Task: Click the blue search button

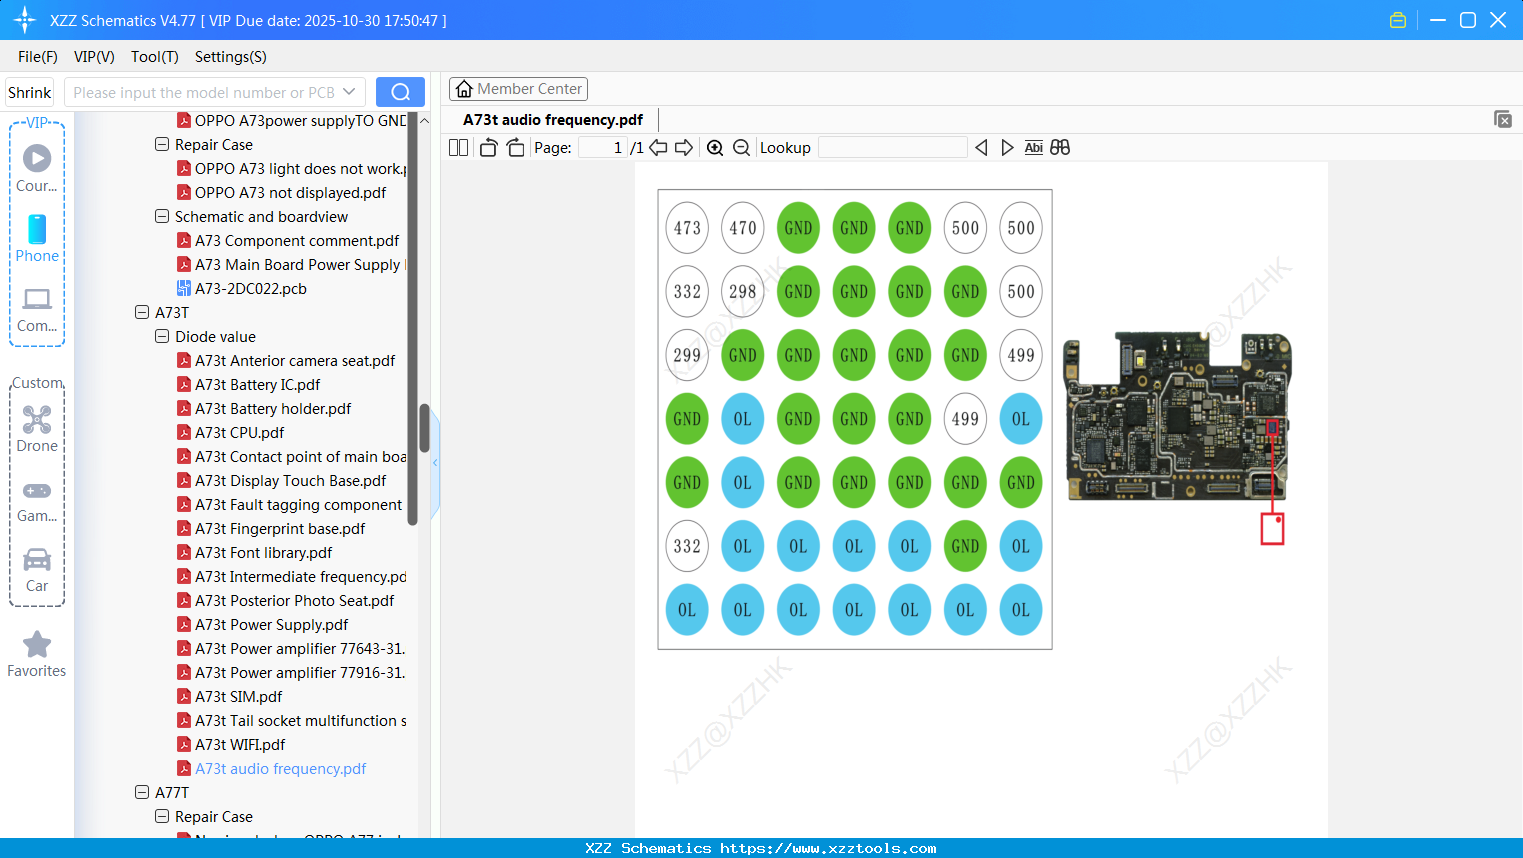Action: pos(400,92)
